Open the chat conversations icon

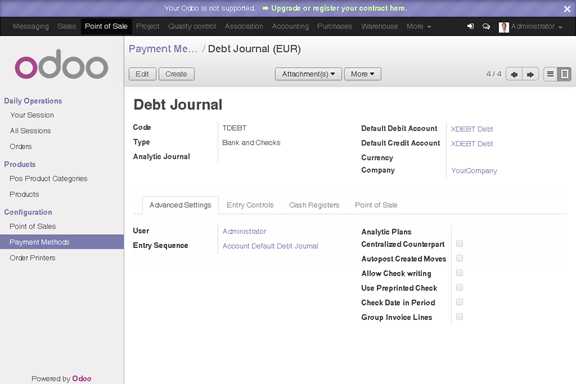(x=486, y=27)
